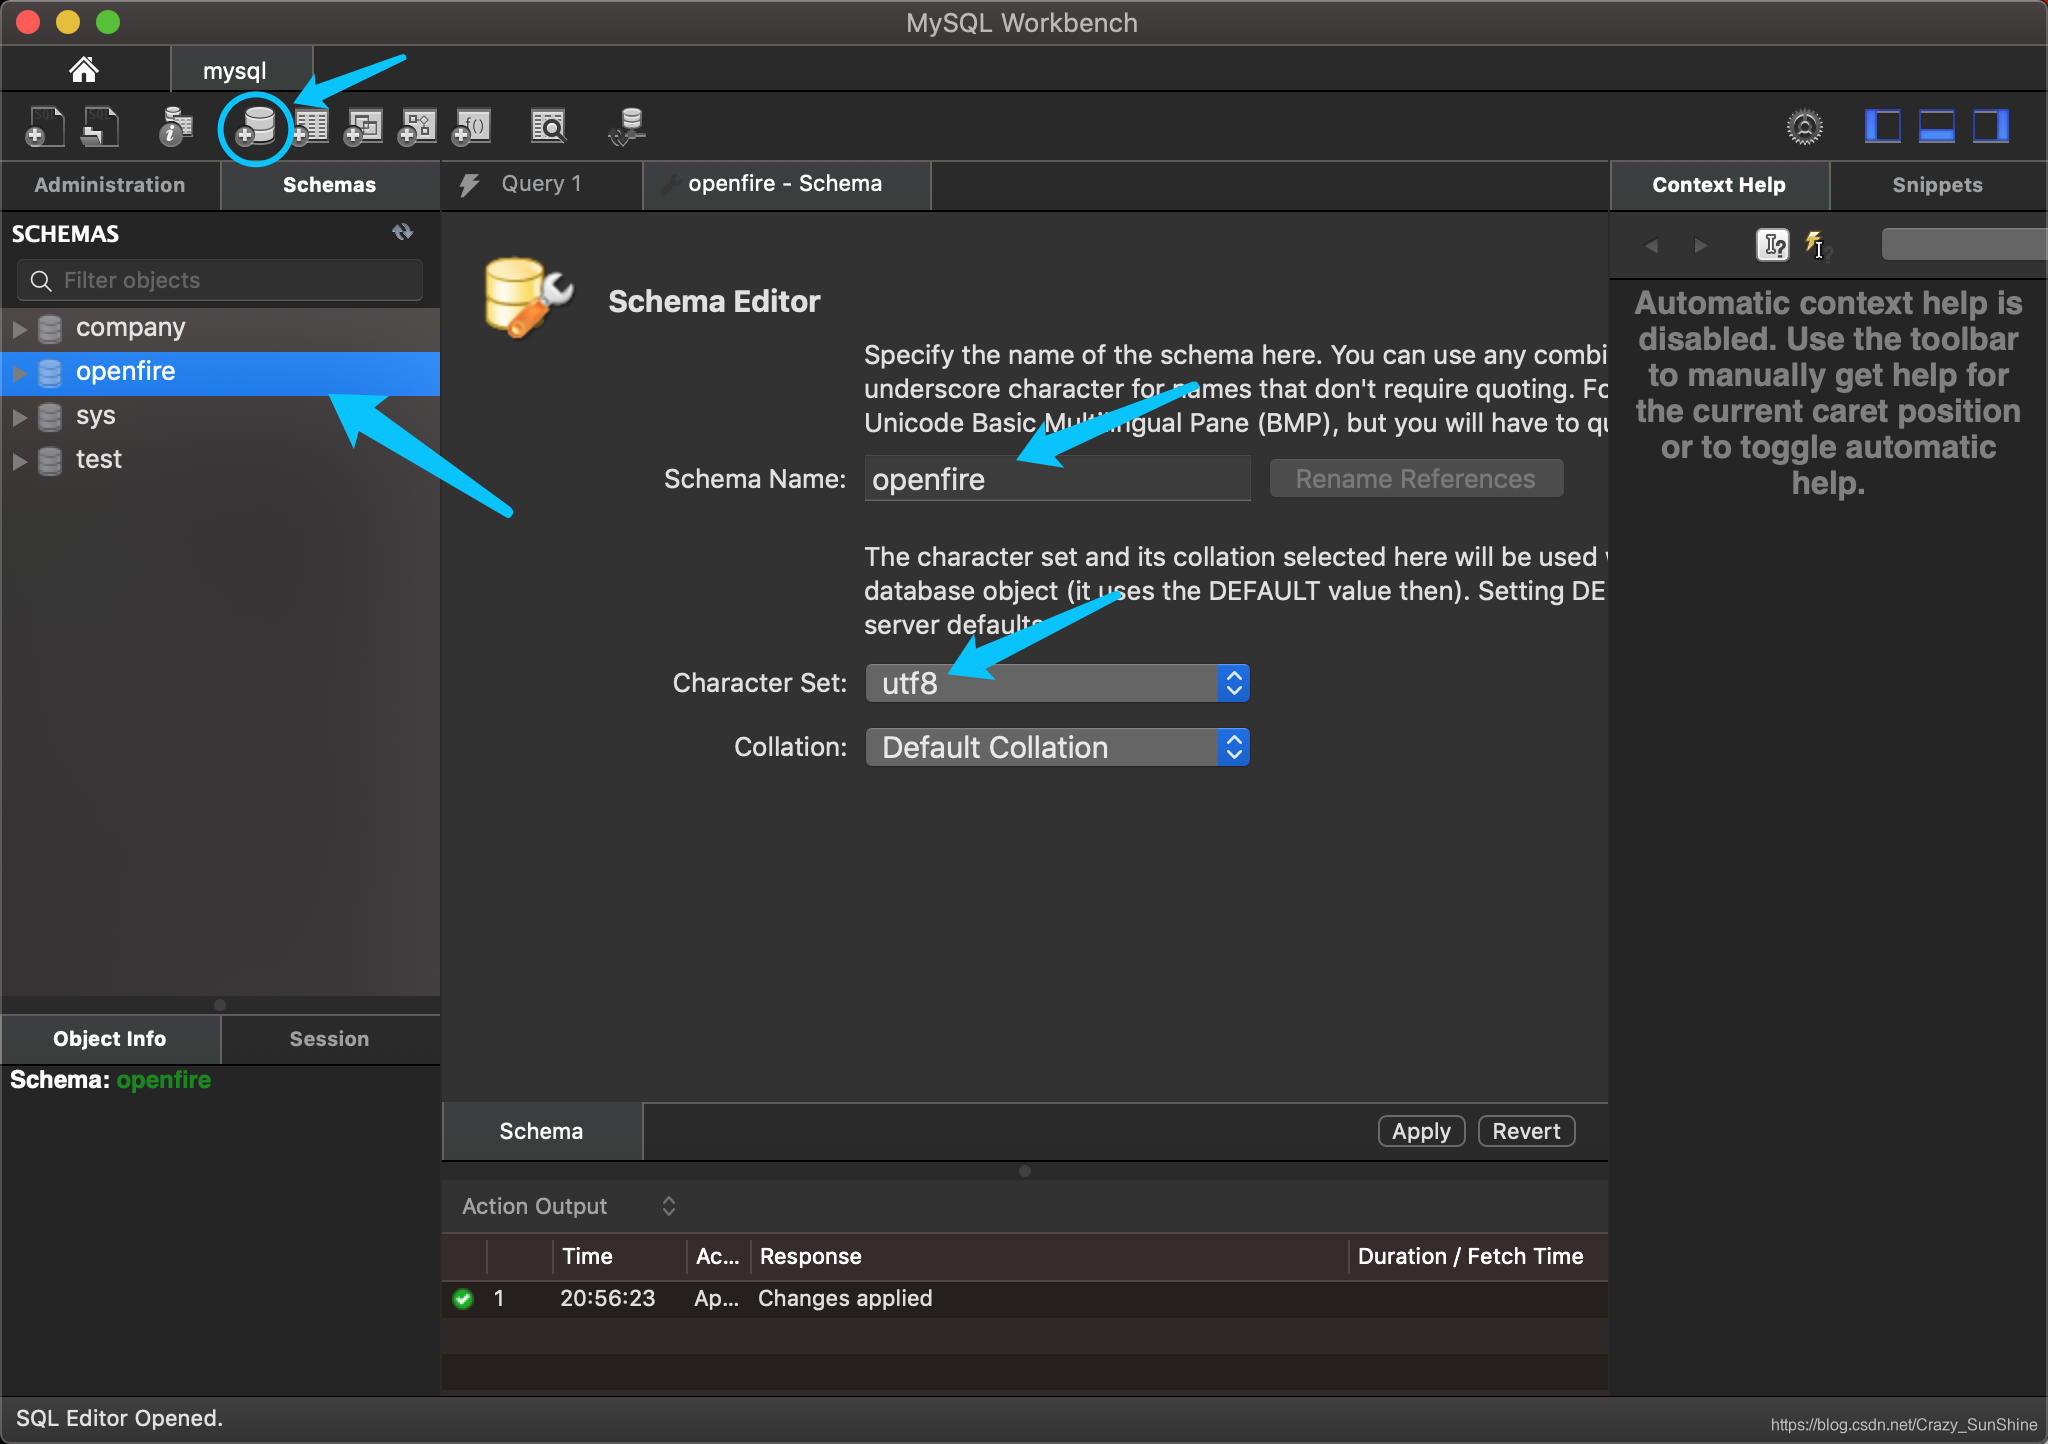Open the Snippets tab
The image size is (2048, 1444).
(1937, 185)
